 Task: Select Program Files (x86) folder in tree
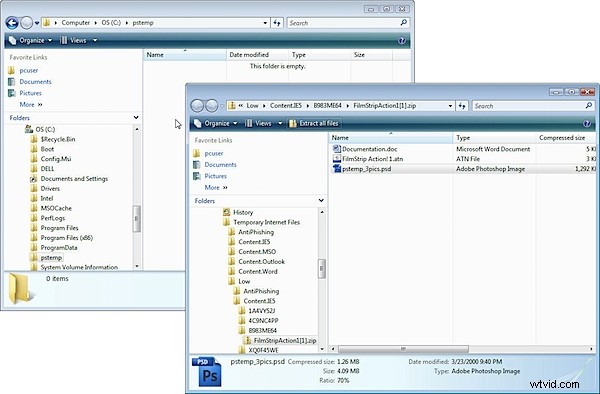coord(67,238)
